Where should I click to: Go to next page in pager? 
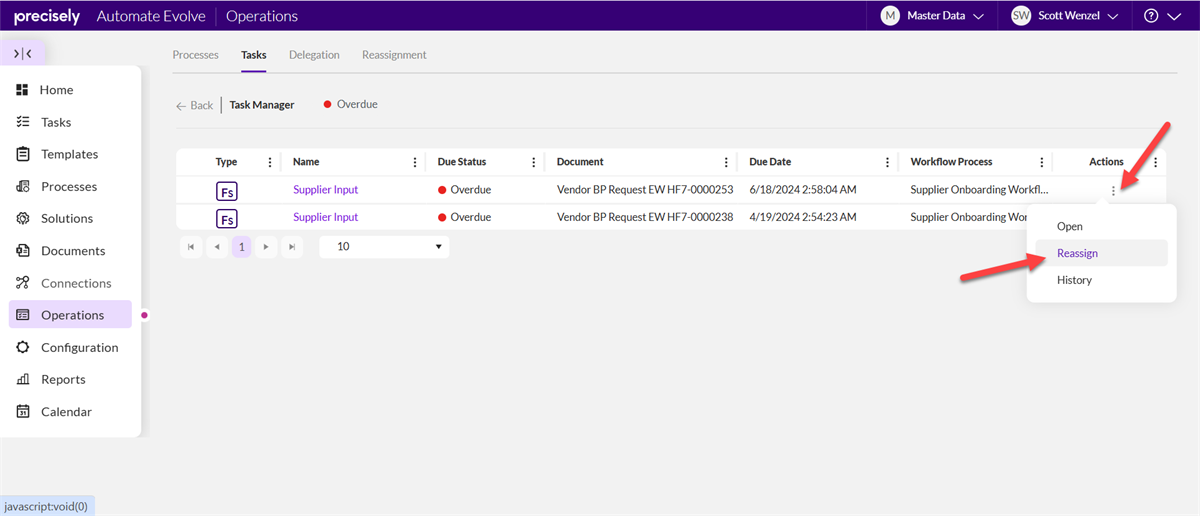266,246
